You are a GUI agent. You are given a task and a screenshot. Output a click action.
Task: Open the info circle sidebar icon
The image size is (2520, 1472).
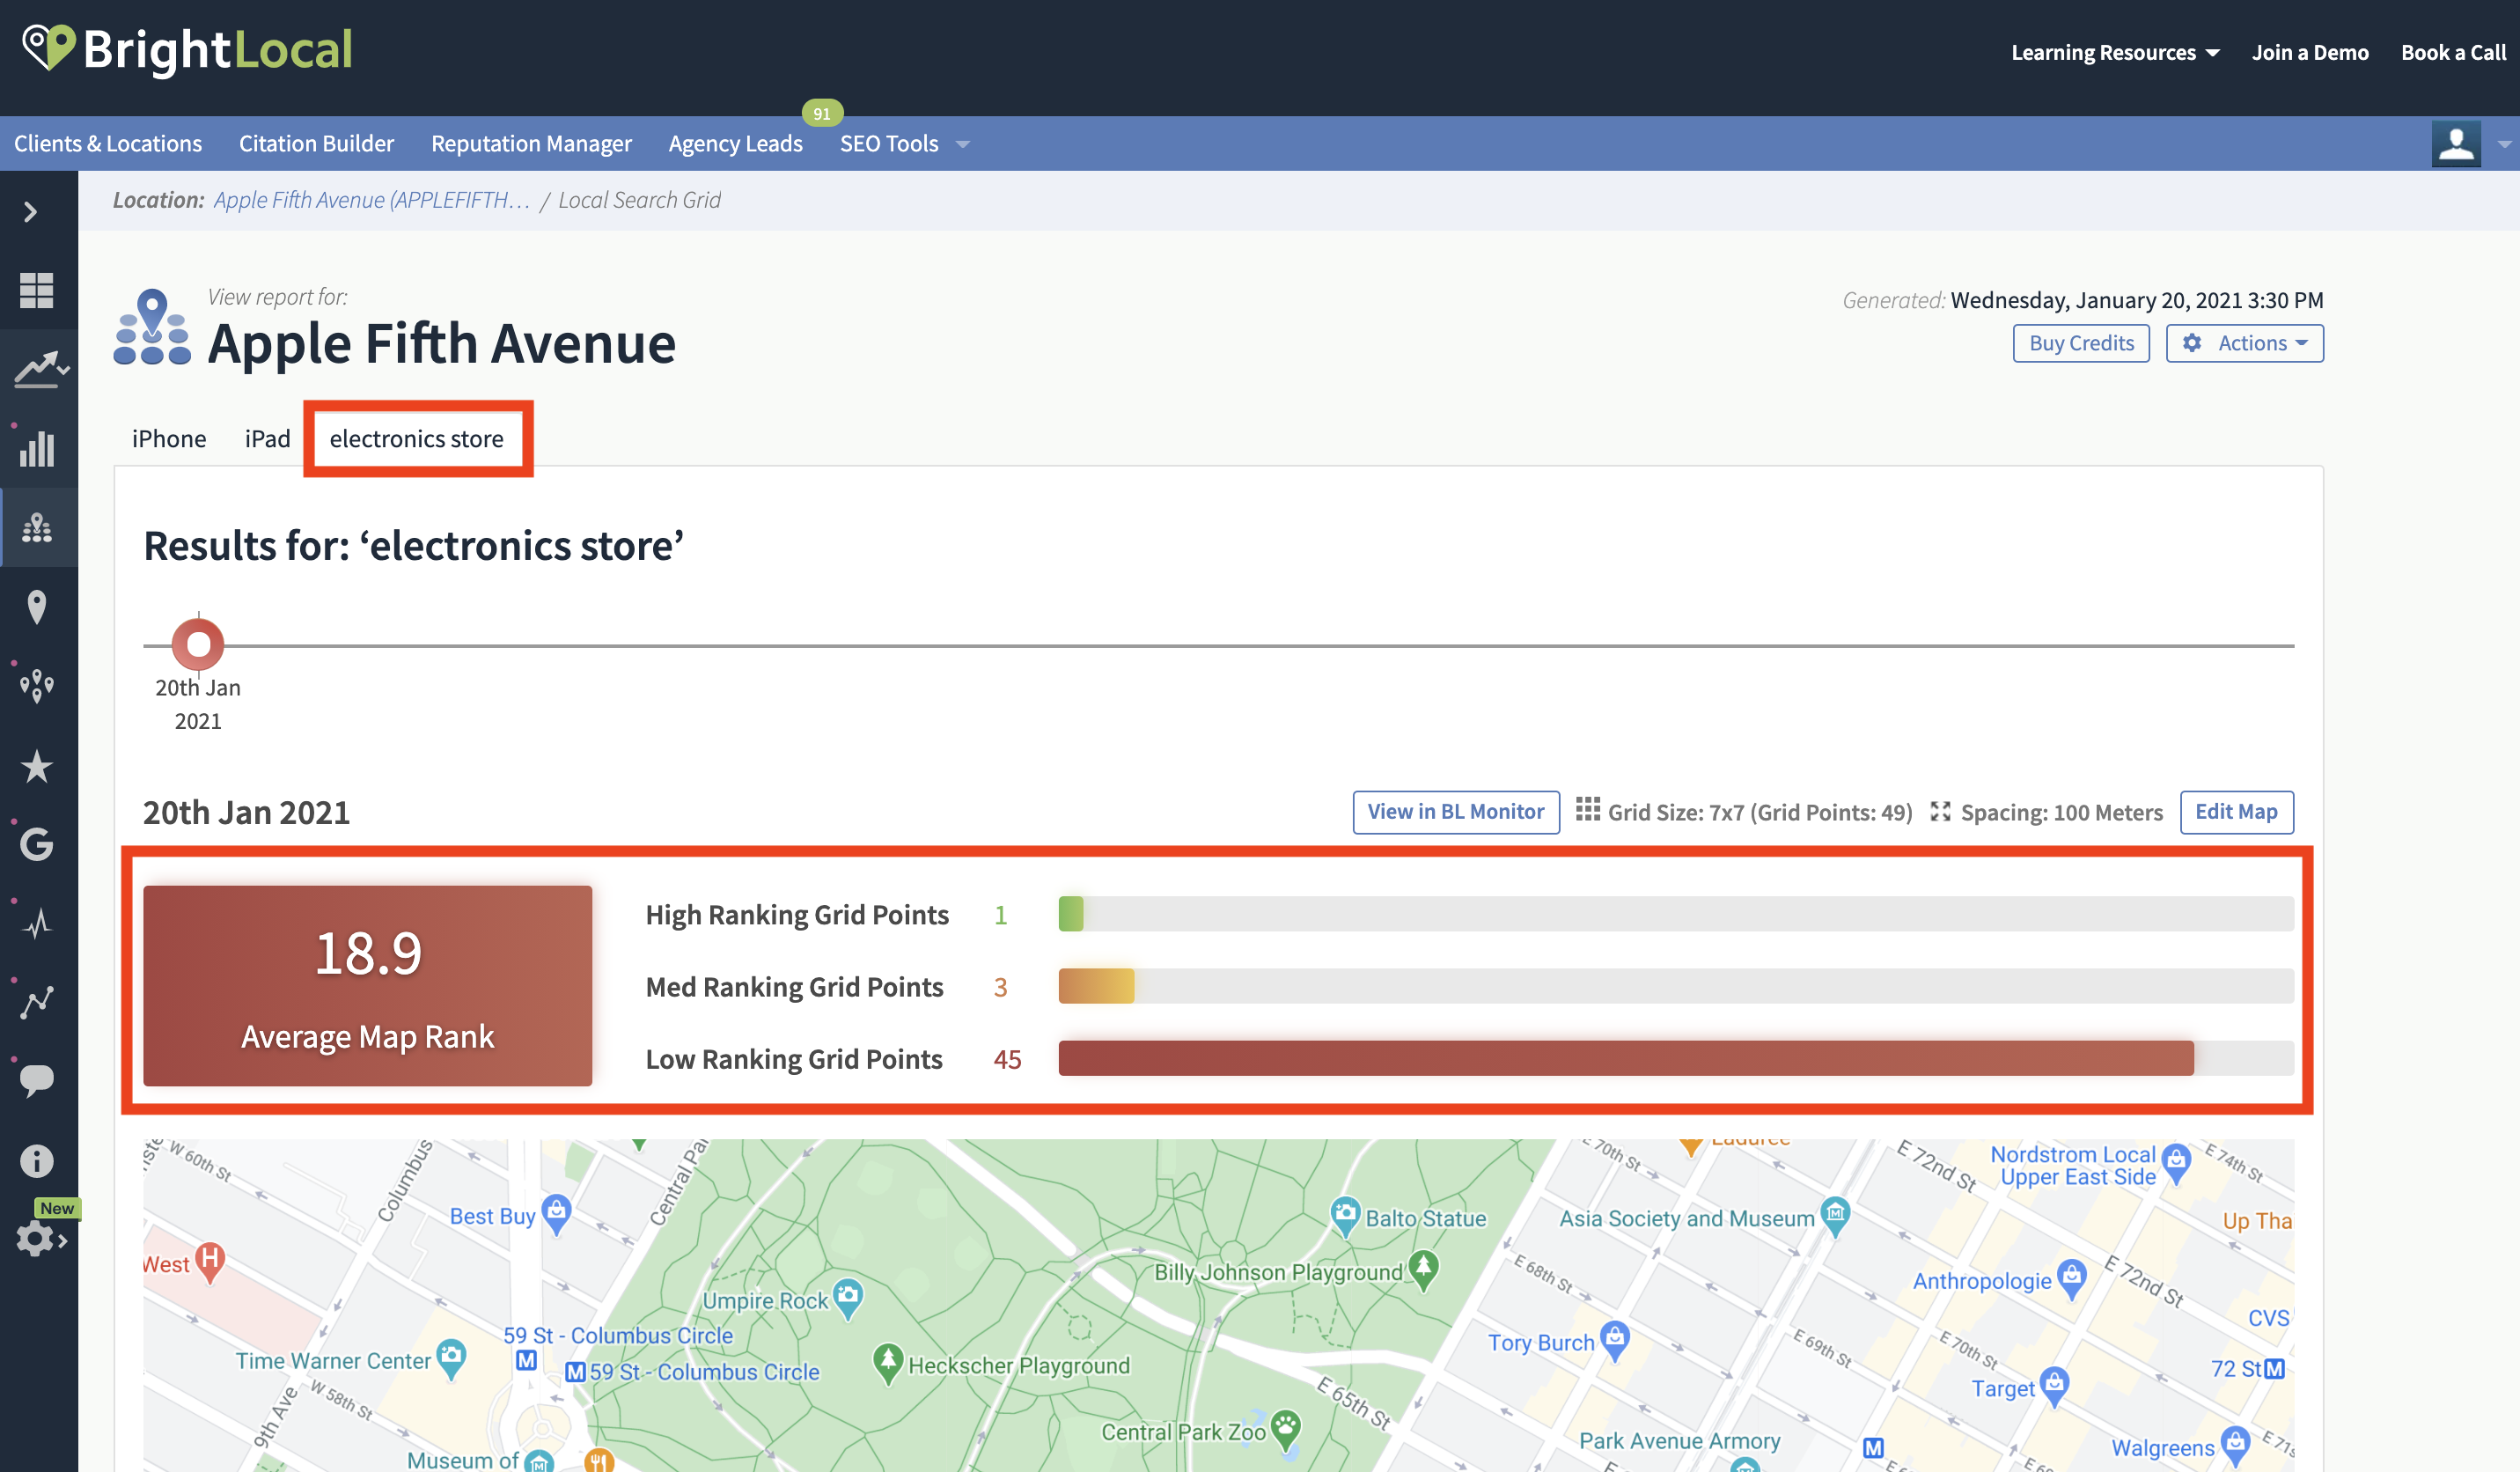(x=37, y=1161)
